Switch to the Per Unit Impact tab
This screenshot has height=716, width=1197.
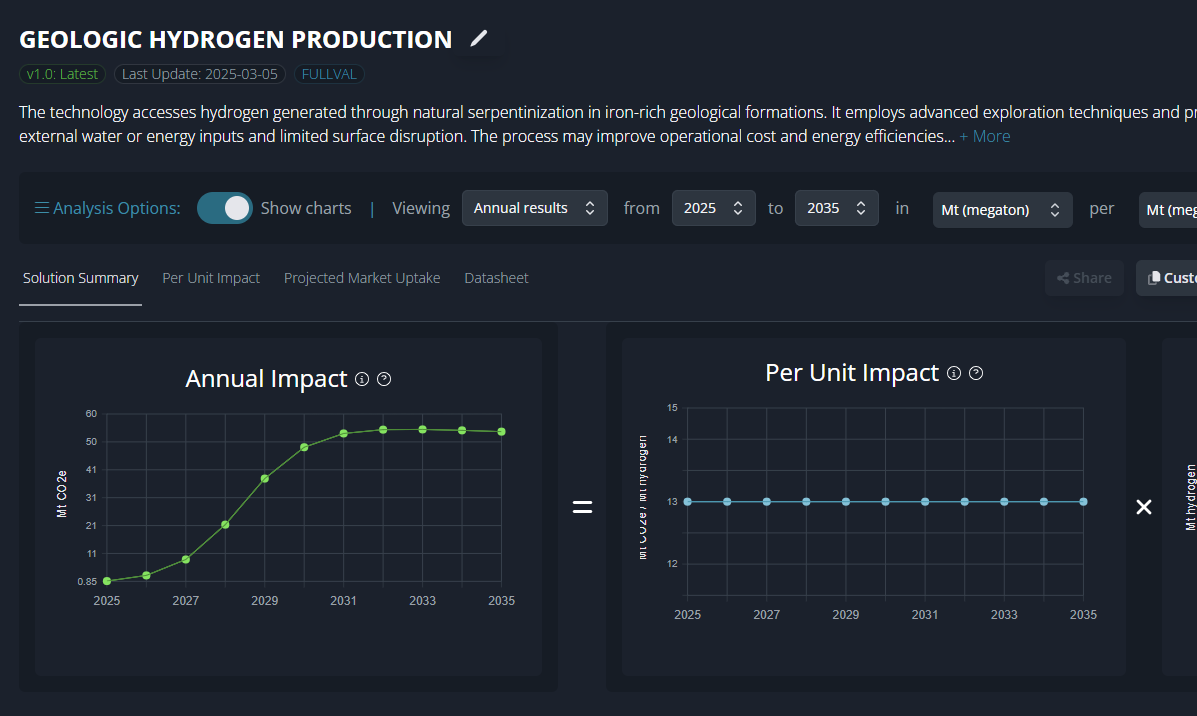click(x=211, y=278)
